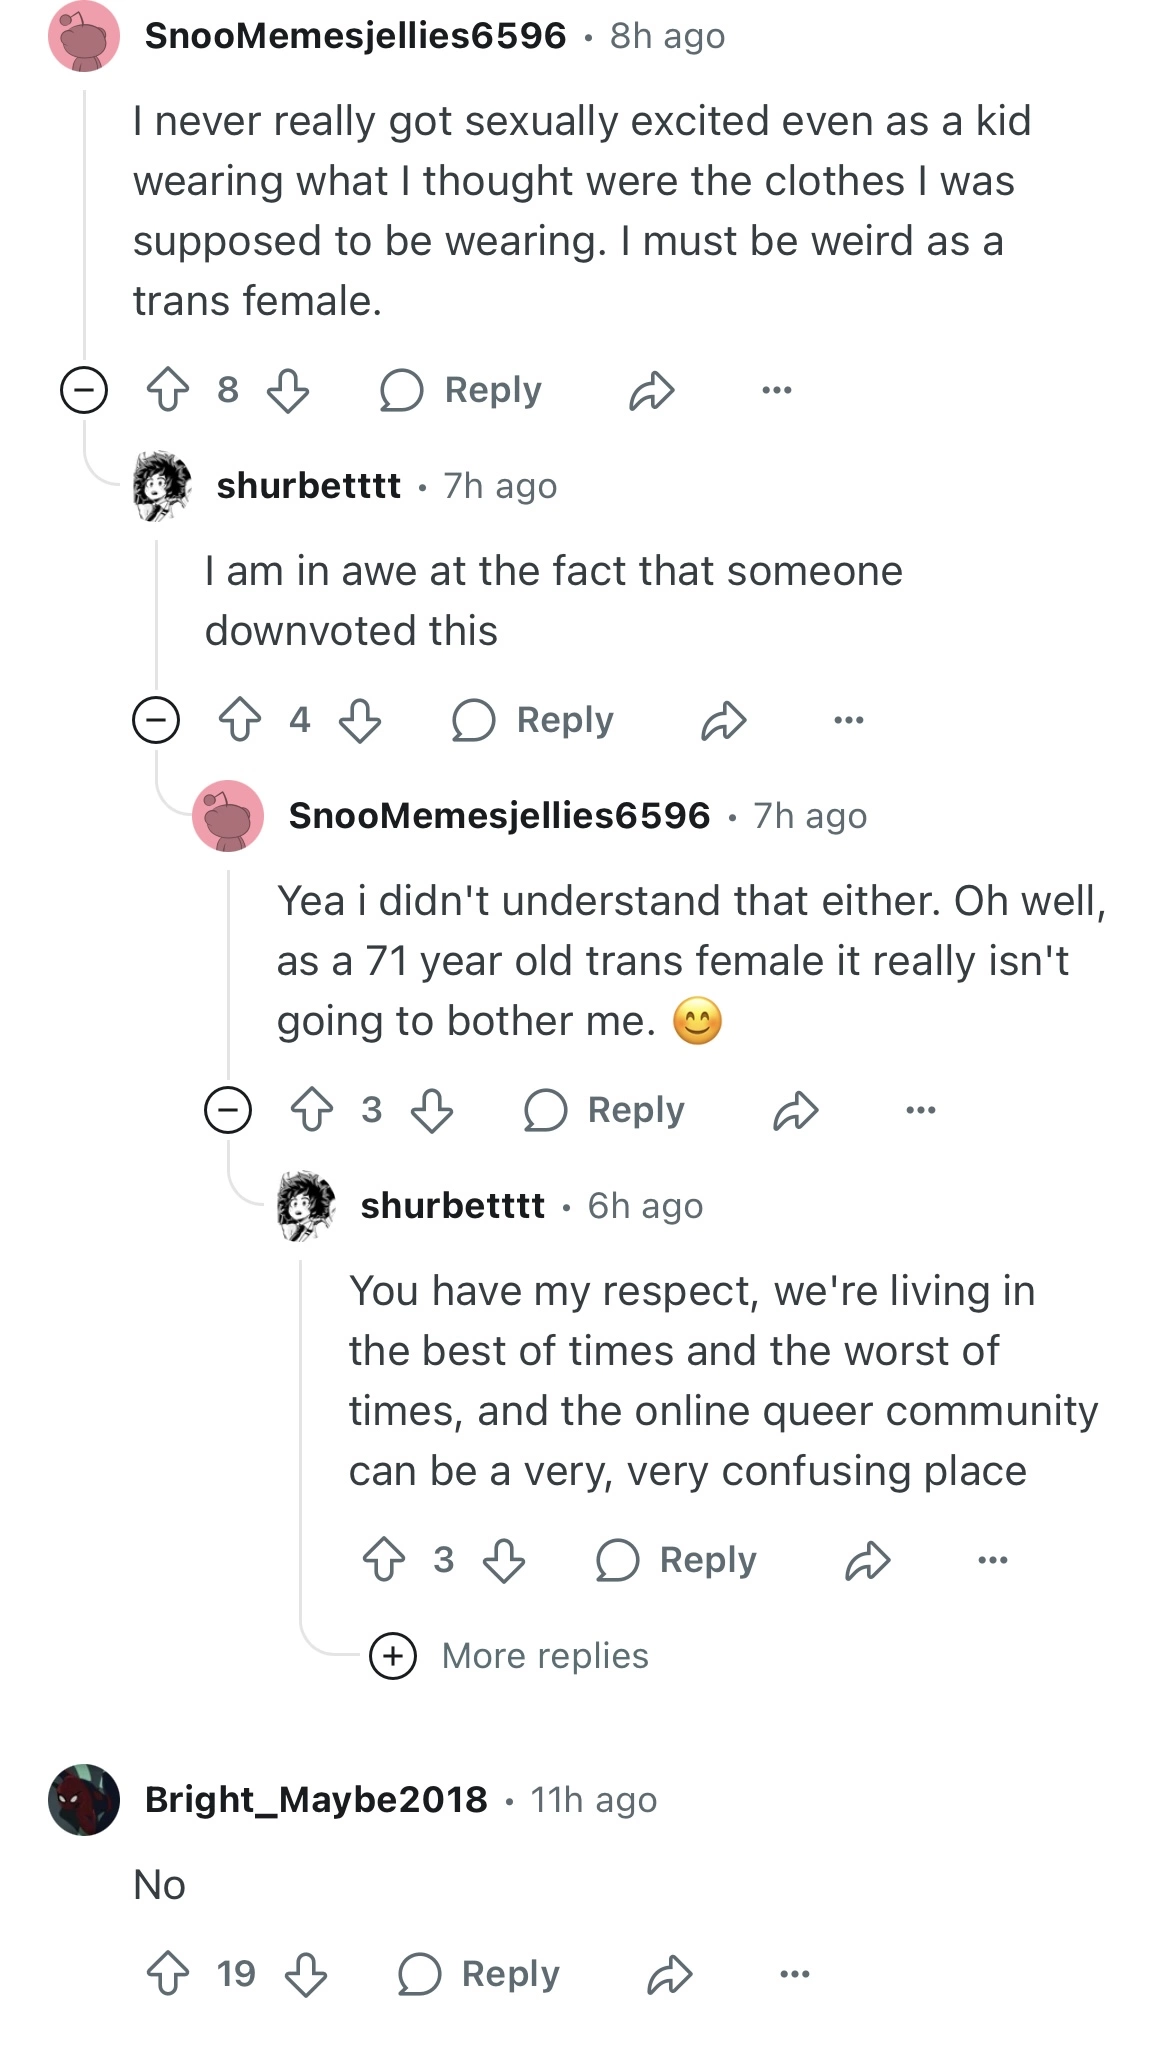The image size is (1170, 2048).
Task: Upvote Bright_Maybe2018's 'No' comment
Action: coord(168,1974)
